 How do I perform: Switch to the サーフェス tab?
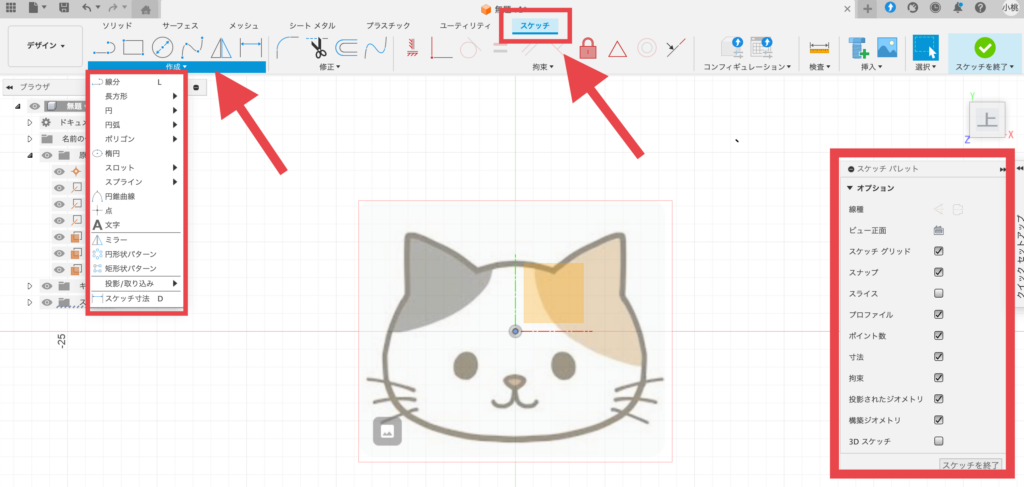click(179, 23)
